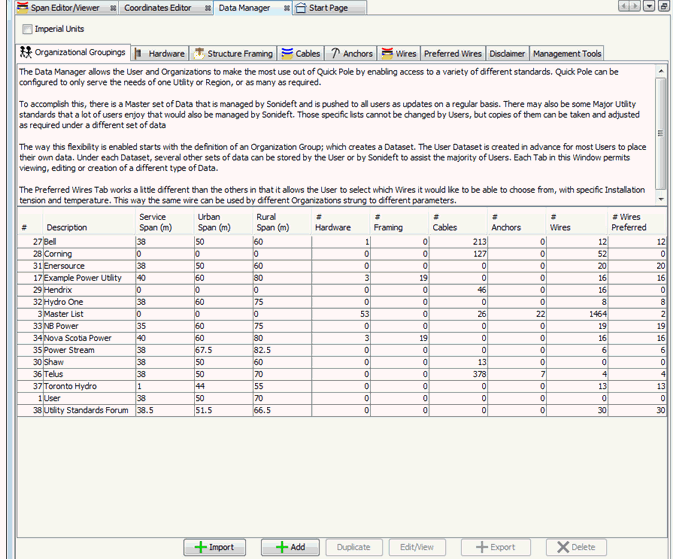Click the X icon on Delete

(x=563, y=547)
